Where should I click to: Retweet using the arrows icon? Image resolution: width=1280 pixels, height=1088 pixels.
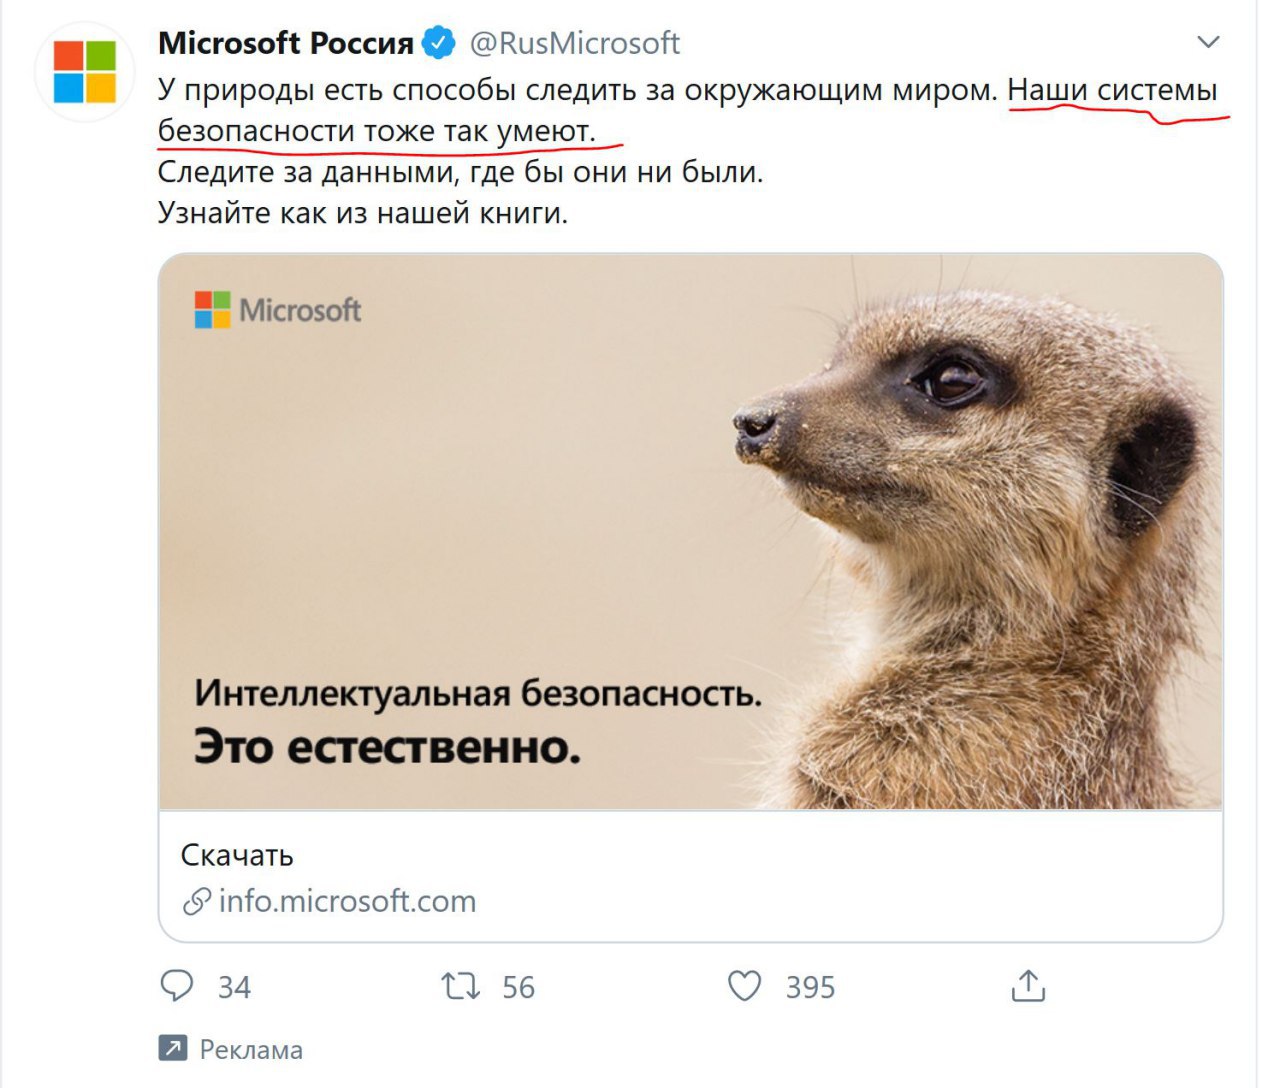pyautogui.click(x=460, y=986)
